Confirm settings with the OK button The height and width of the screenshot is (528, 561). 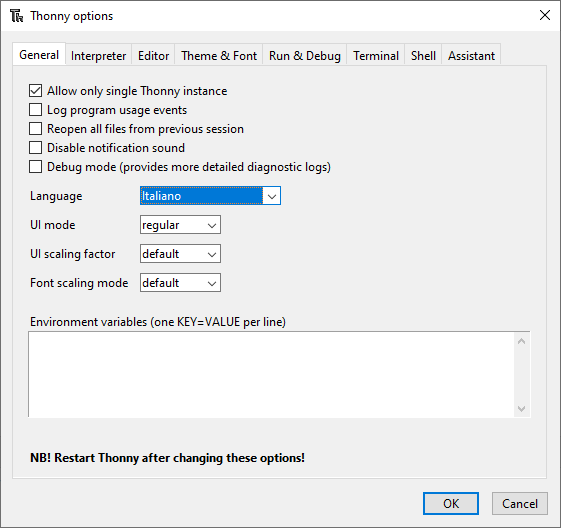point(451,504)
